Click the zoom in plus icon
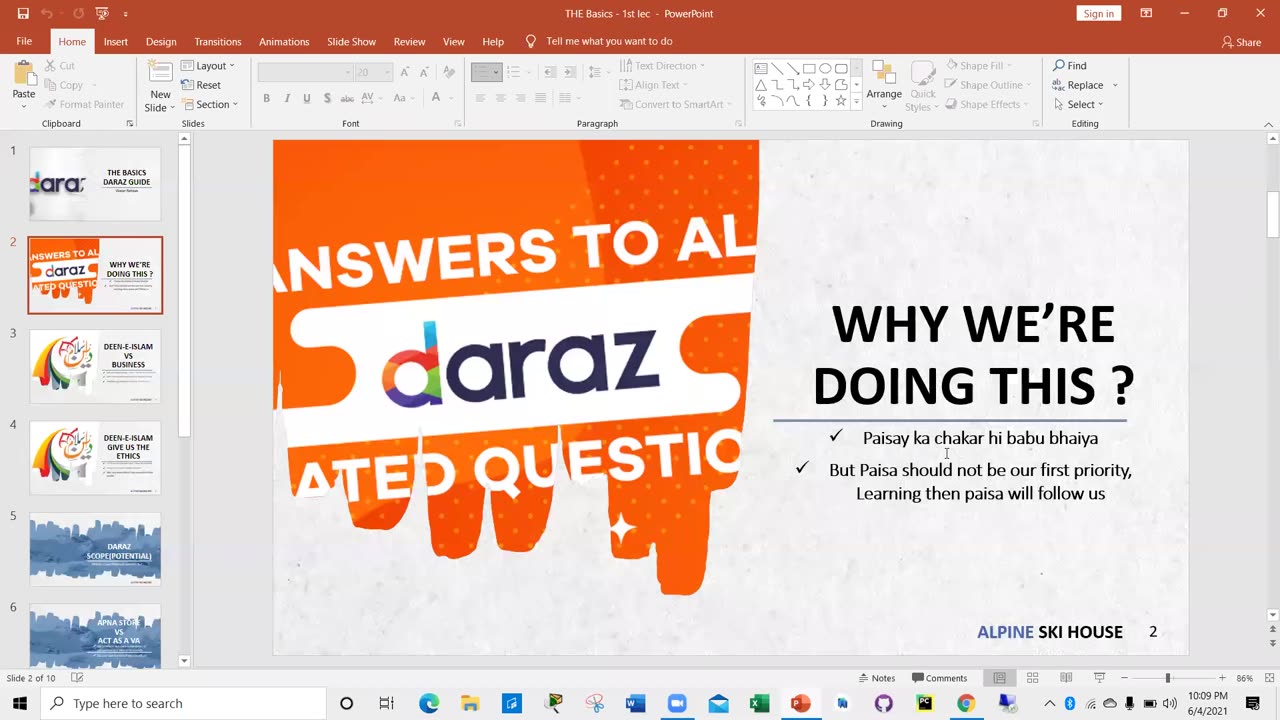1280x720 pixels. tap(1222, 678)
